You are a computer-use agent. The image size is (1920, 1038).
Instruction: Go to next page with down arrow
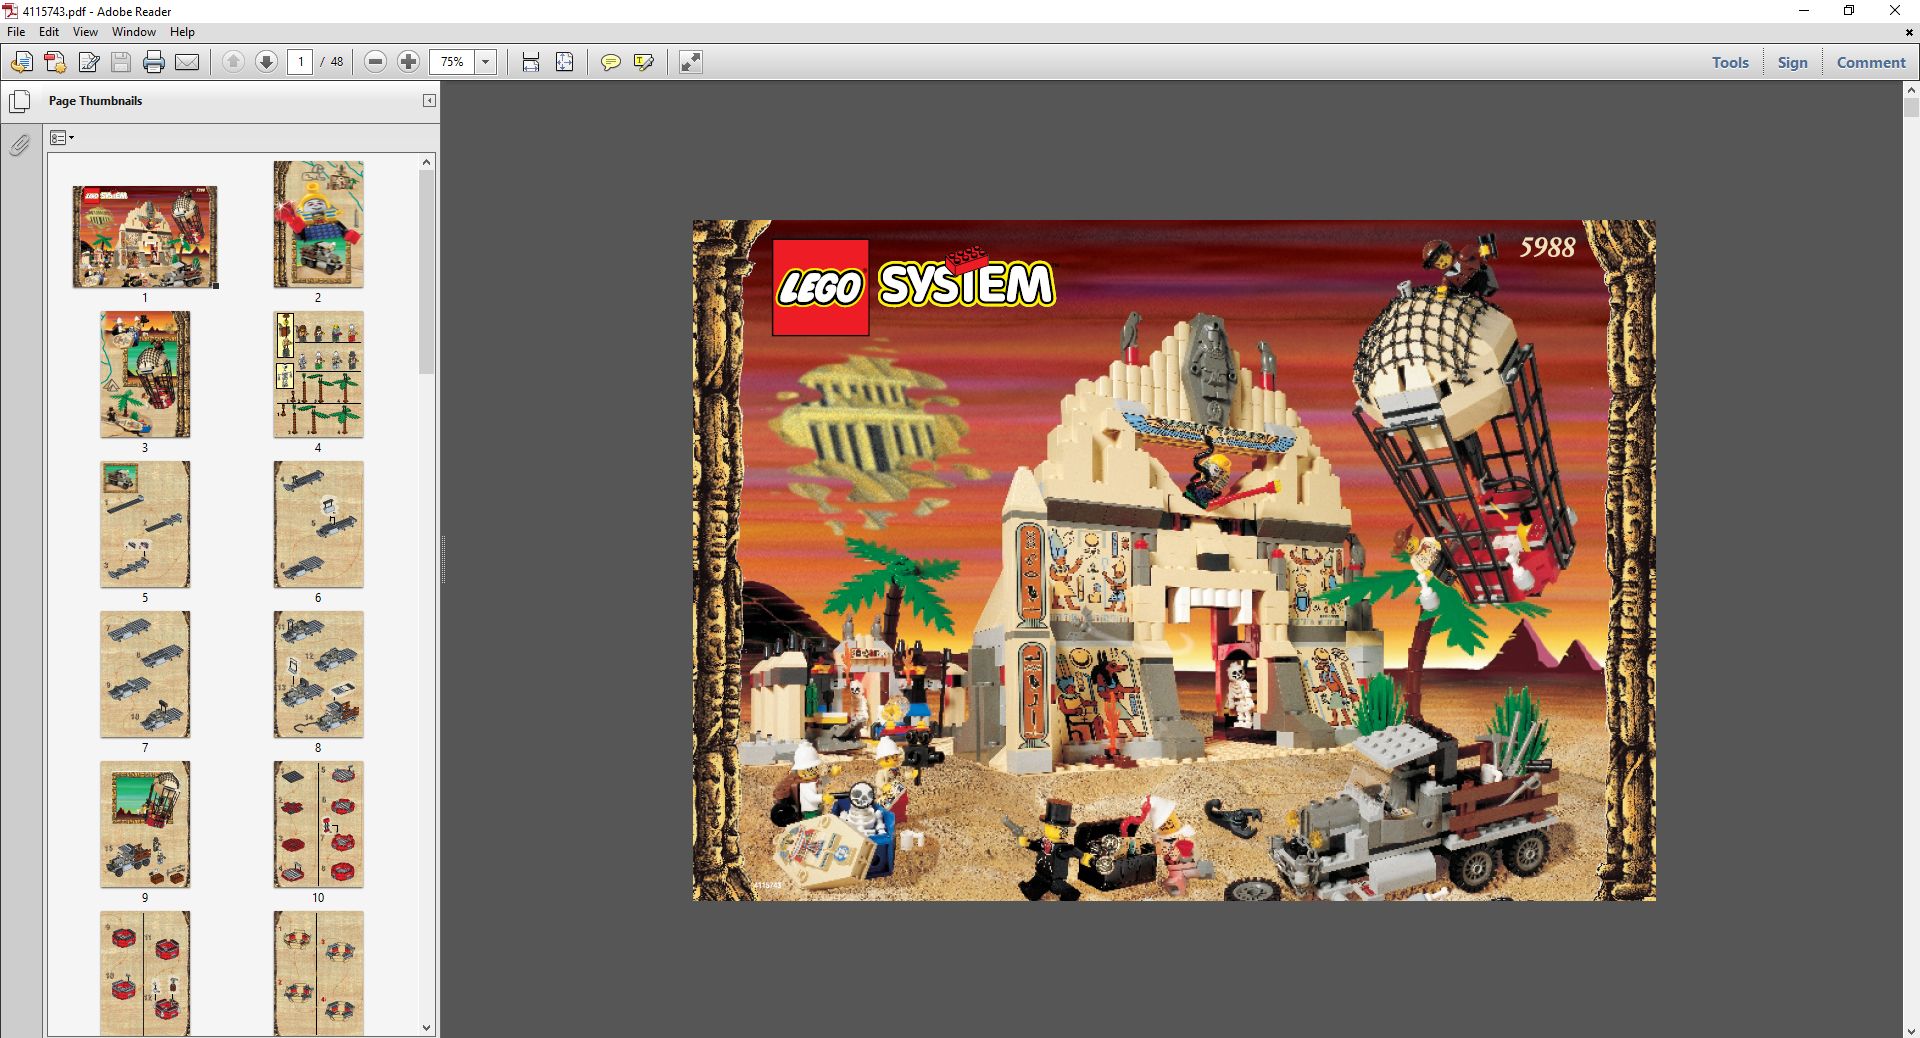pyautogui.click(x=266, y=62)
